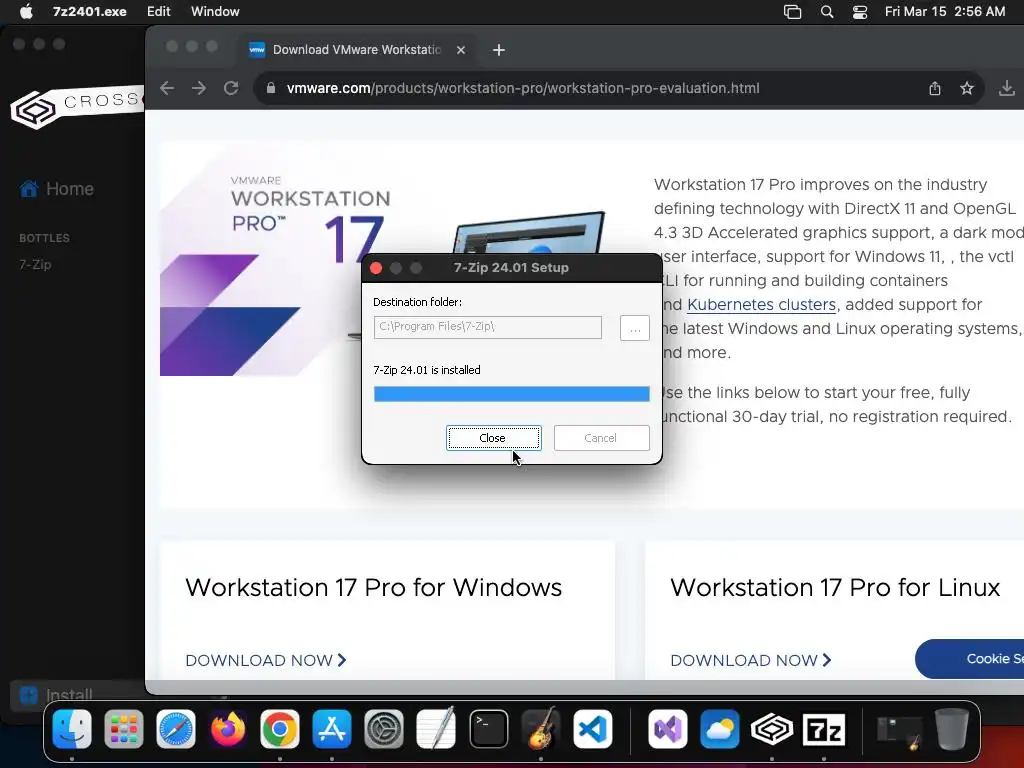Open the recent screenshot stack in the Dock

click(899, 731)
